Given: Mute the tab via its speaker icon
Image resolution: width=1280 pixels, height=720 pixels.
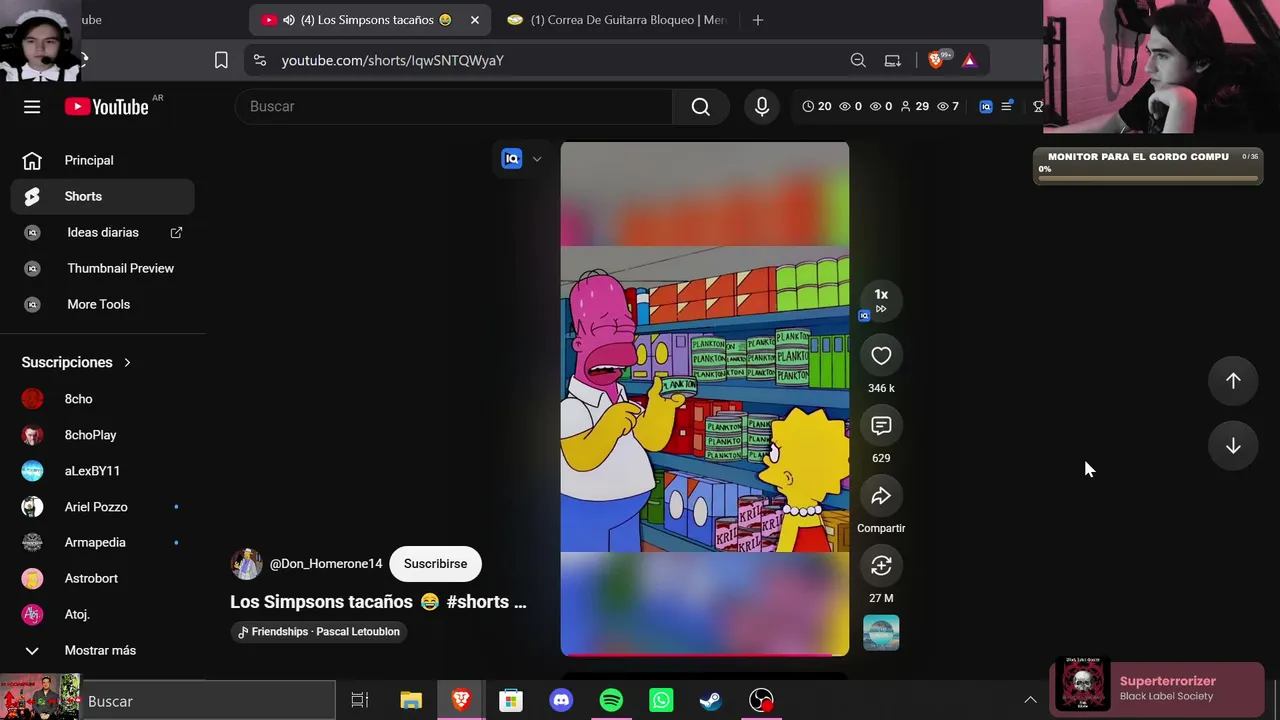Looking at the screenshot, I should (289, 20).
